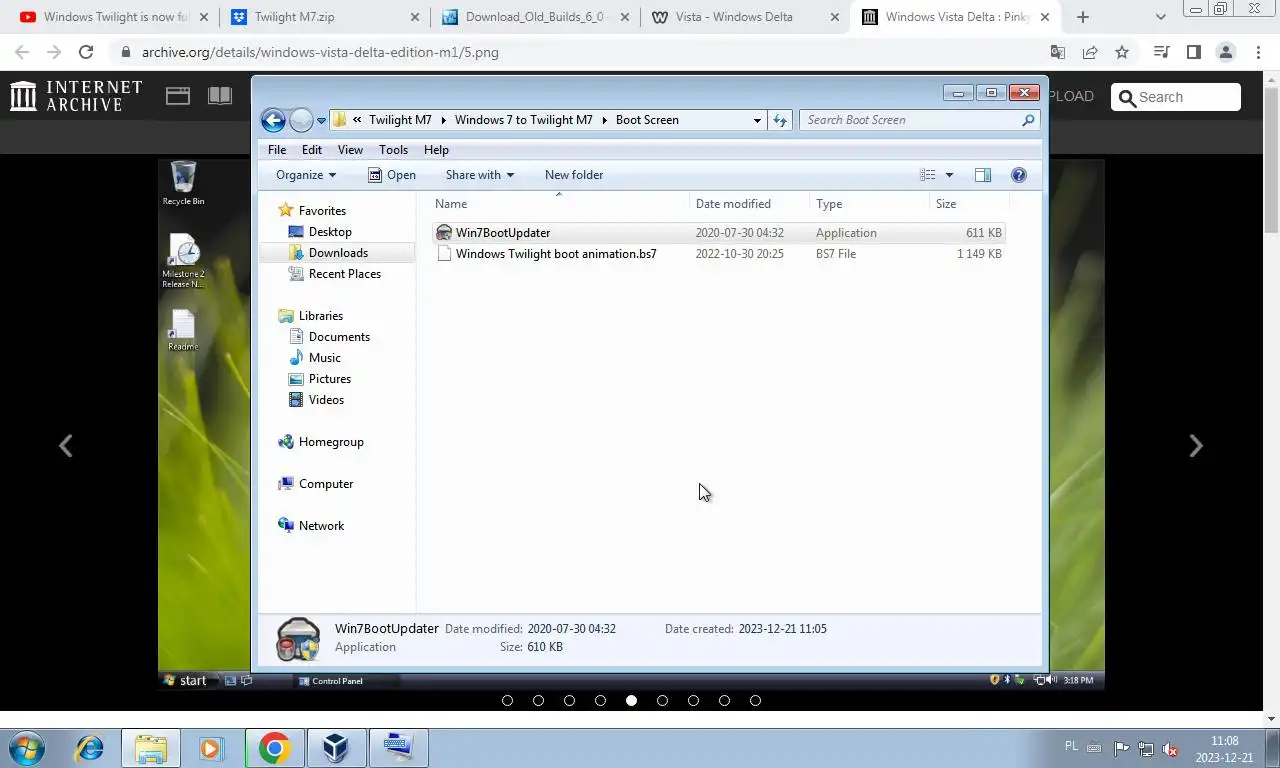
Task: Click the Open toolbar button
Action: point(392,175)
